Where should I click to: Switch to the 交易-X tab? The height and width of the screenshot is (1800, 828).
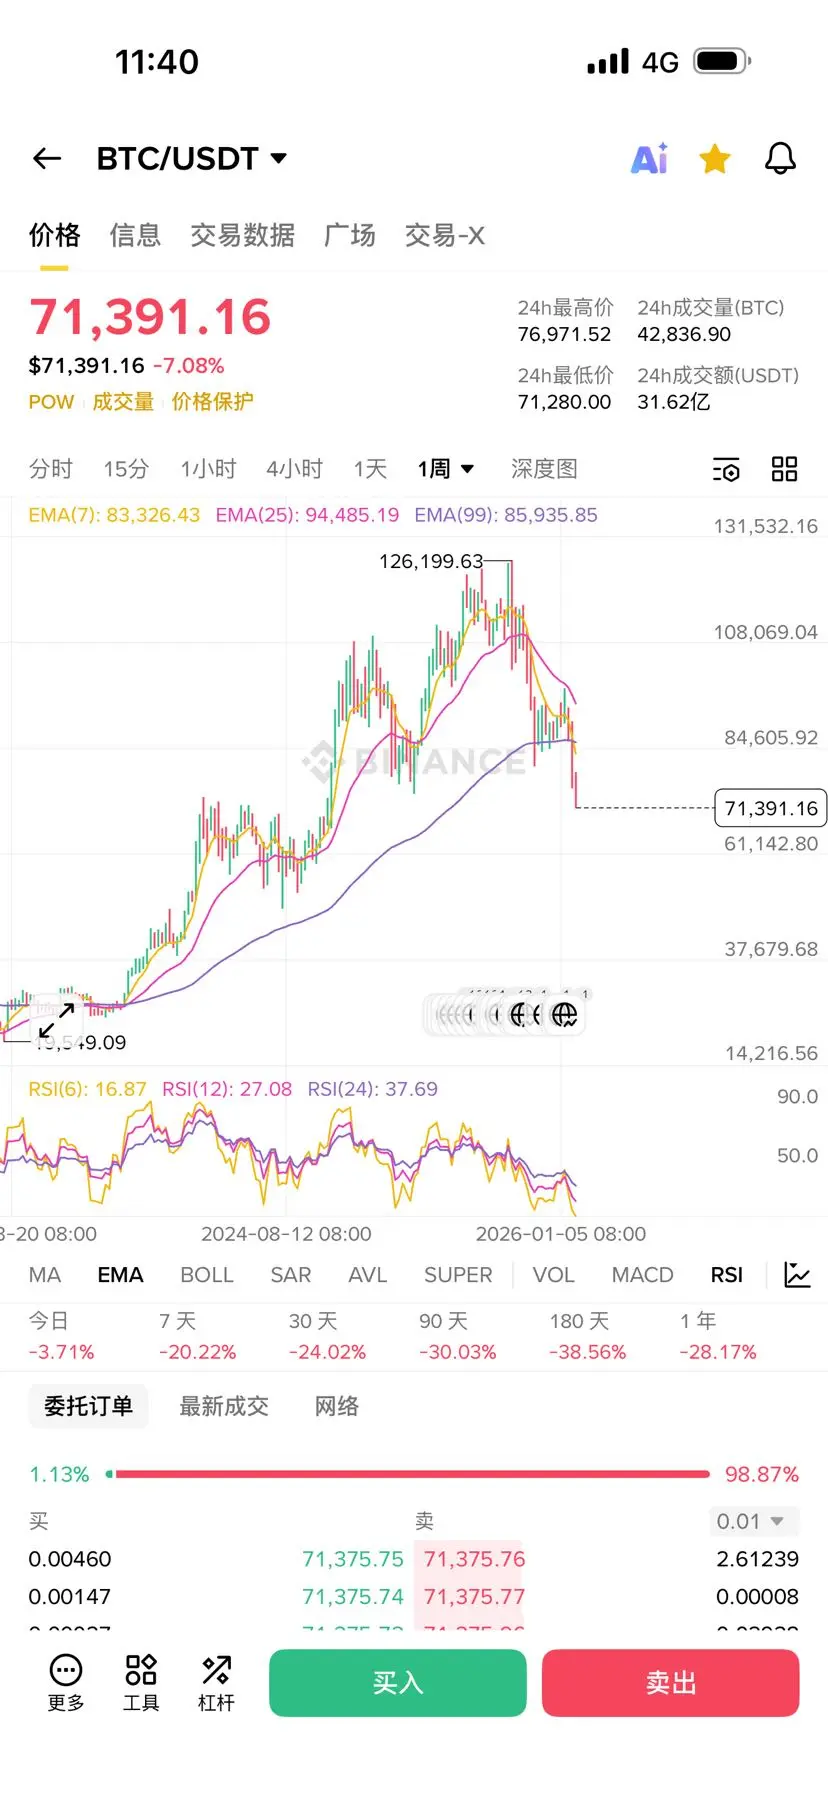pos(445,235)
